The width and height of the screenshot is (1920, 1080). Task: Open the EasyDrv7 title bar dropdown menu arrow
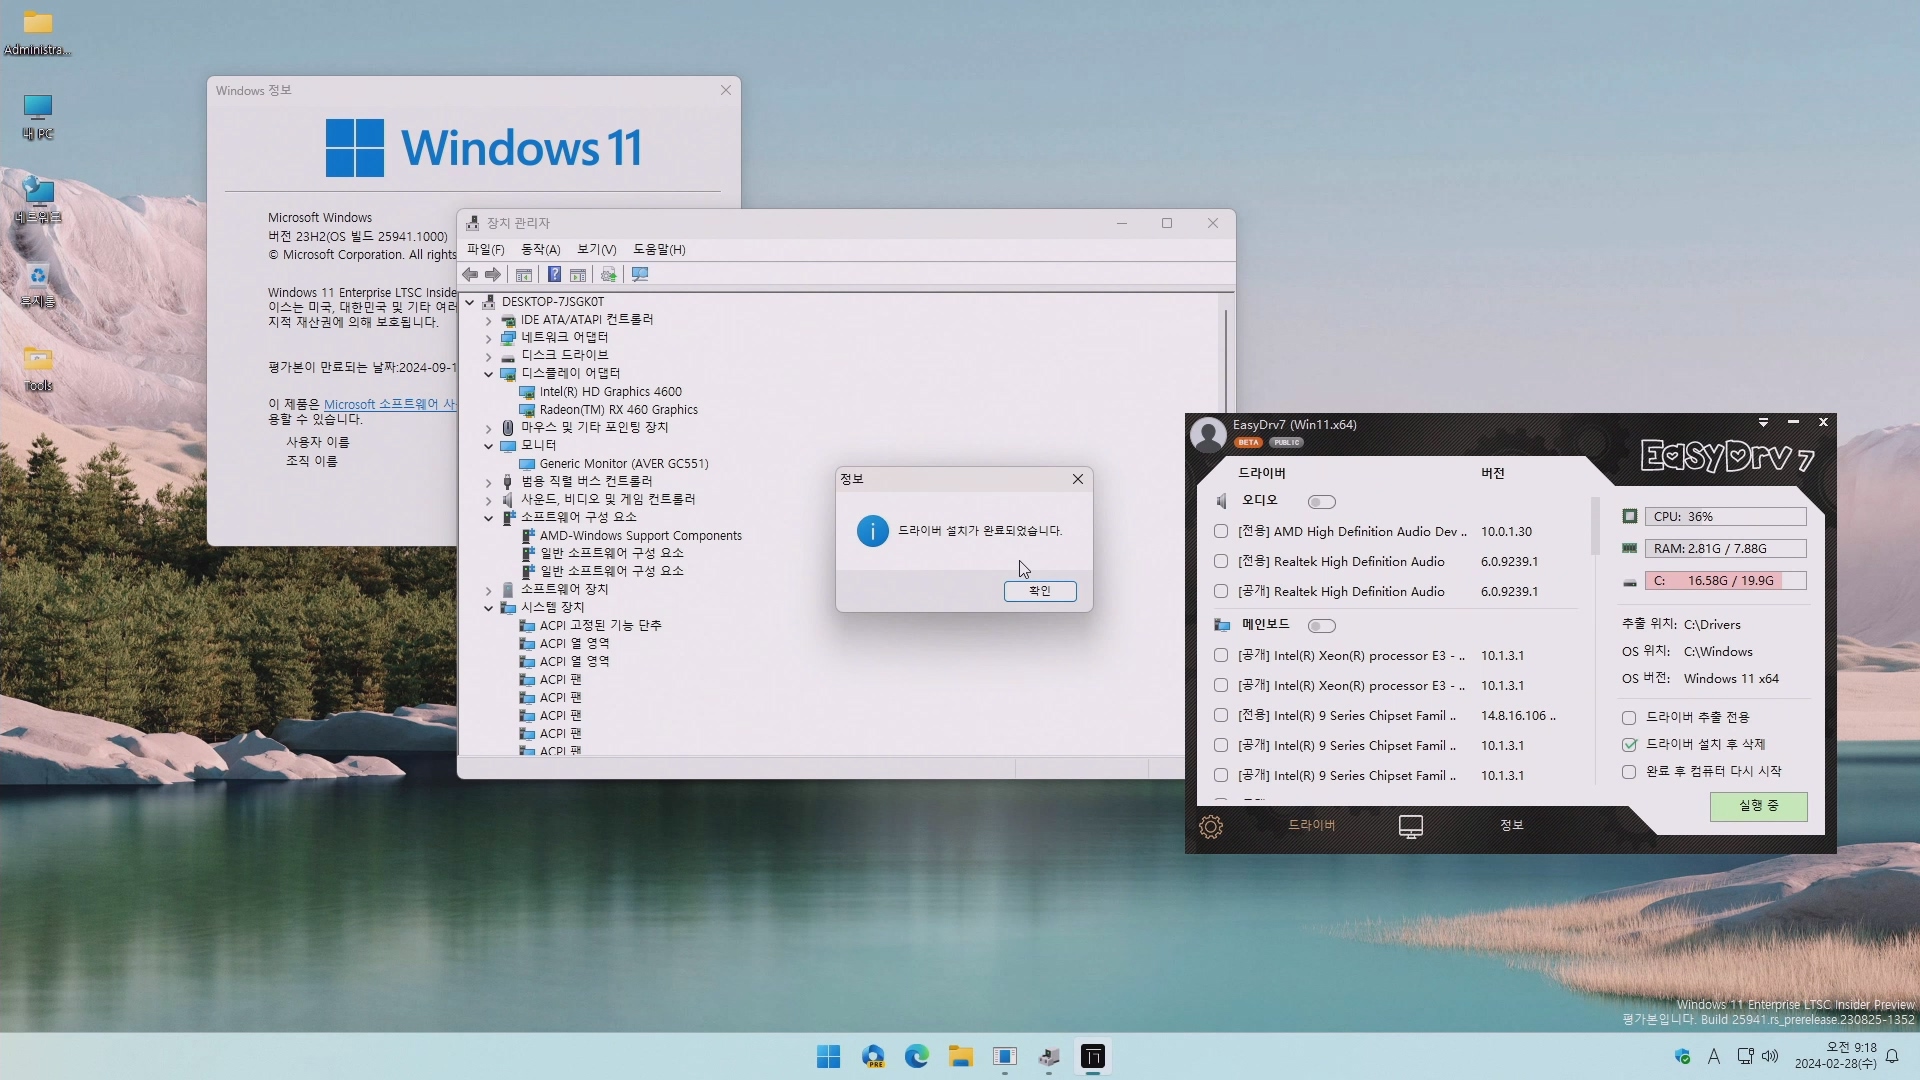coord(1763,423)
